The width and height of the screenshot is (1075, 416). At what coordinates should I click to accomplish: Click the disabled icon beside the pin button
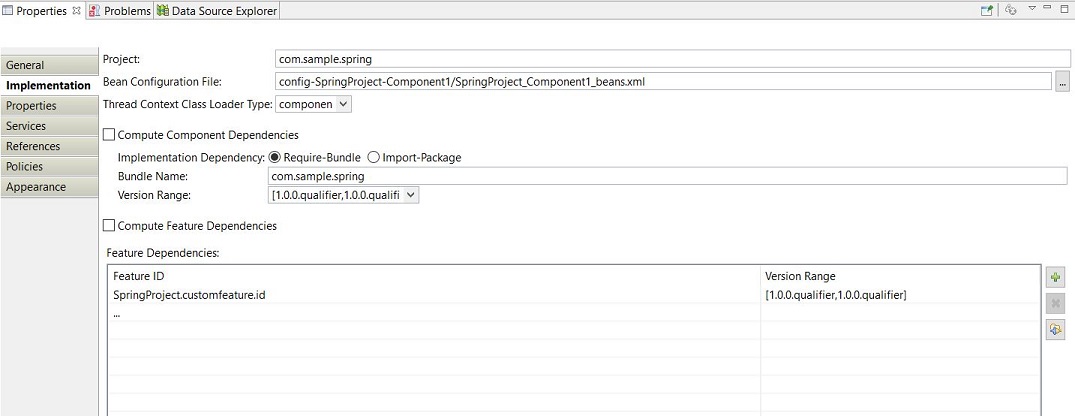[1011, 10]
